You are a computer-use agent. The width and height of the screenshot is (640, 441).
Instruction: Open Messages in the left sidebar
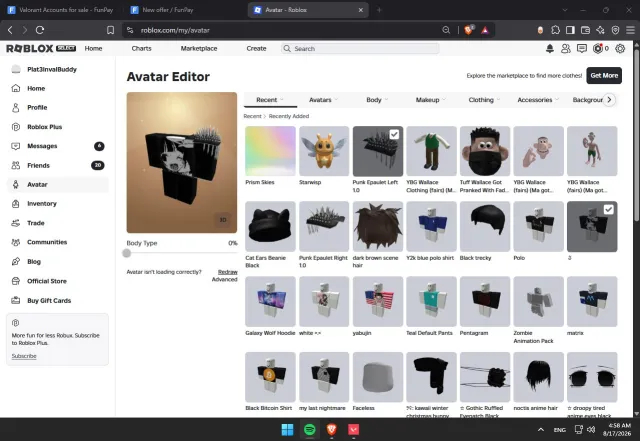[x=58, y=146]
